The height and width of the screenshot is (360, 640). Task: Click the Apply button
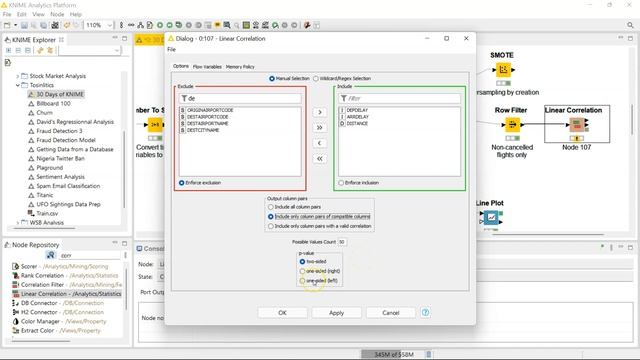[x=336, y=313]
